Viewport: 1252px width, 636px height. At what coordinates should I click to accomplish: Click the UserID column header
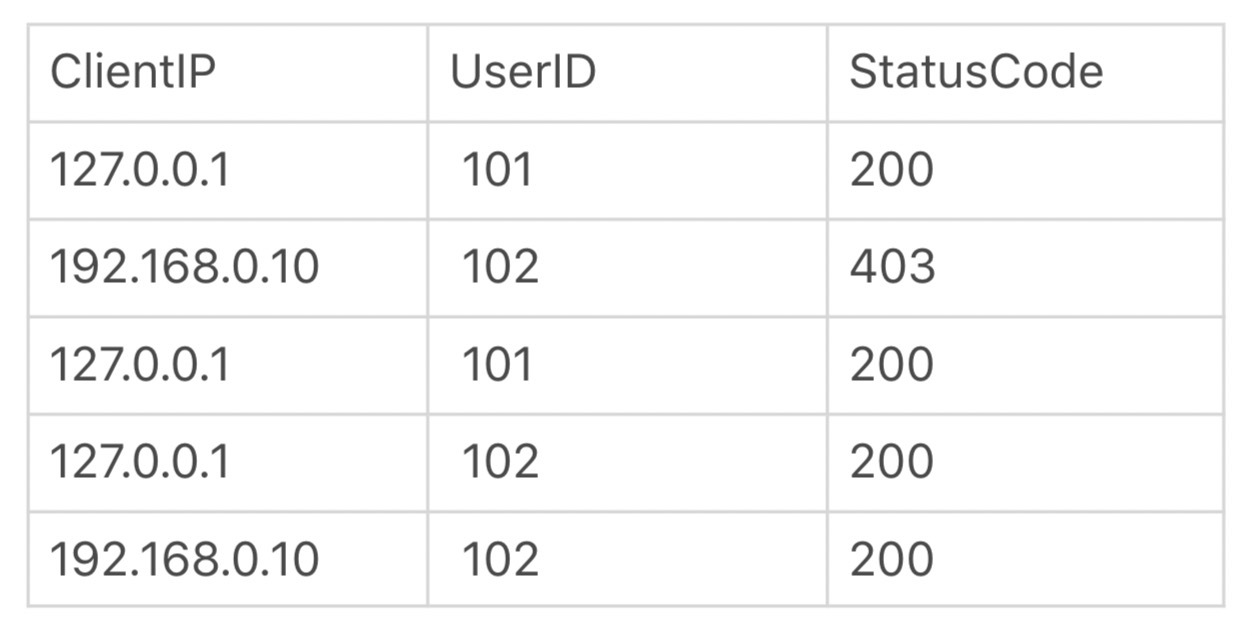click(523, 73)
